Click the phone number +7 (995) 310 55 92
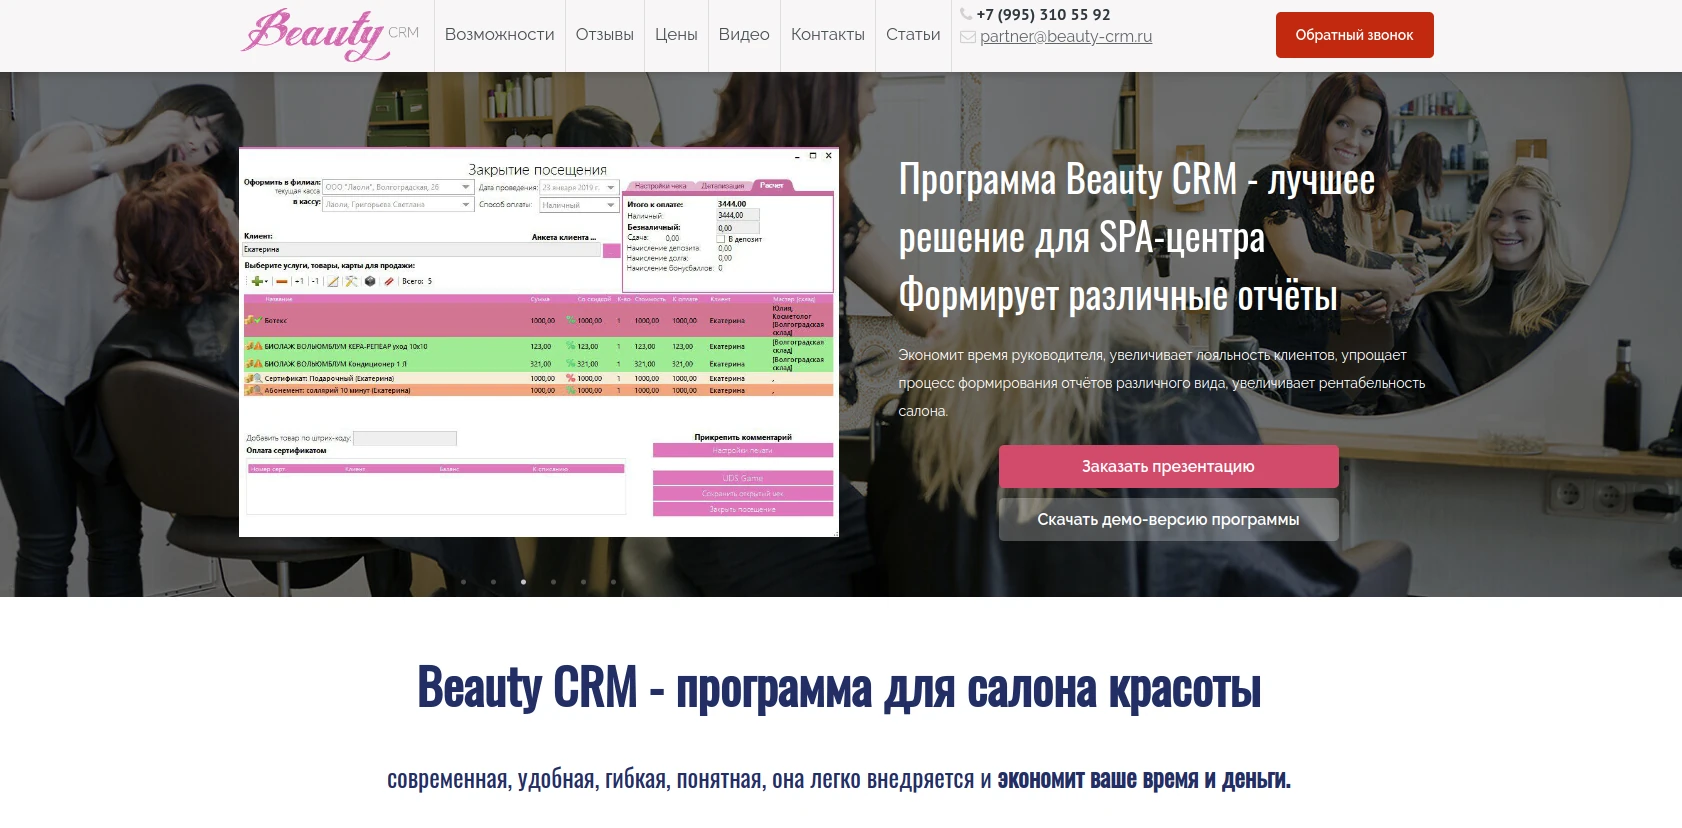The image size is (1682, 828). (x=1043, y=14)
